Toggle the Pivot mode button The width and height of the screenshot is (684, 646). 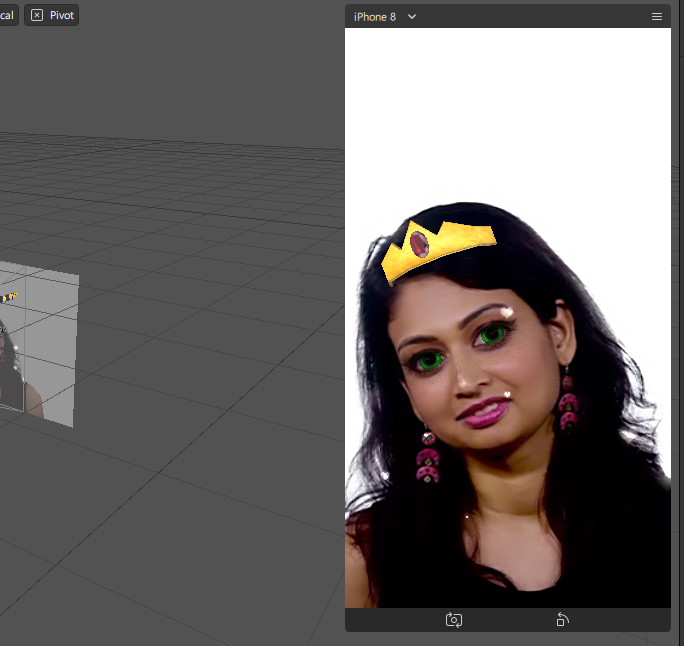(51, 15)
